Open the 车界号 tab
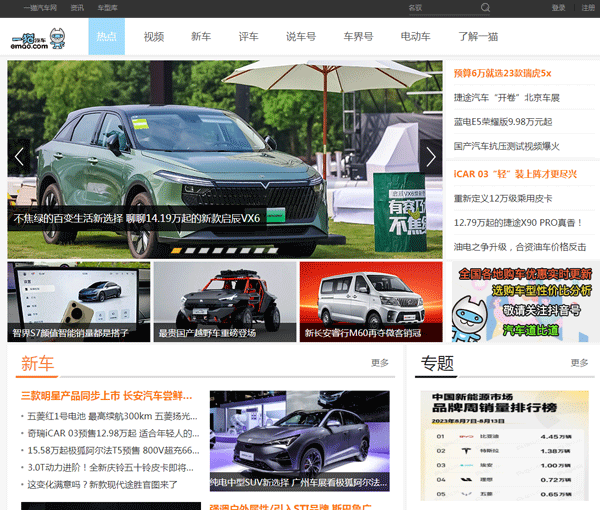 (359, 36)
